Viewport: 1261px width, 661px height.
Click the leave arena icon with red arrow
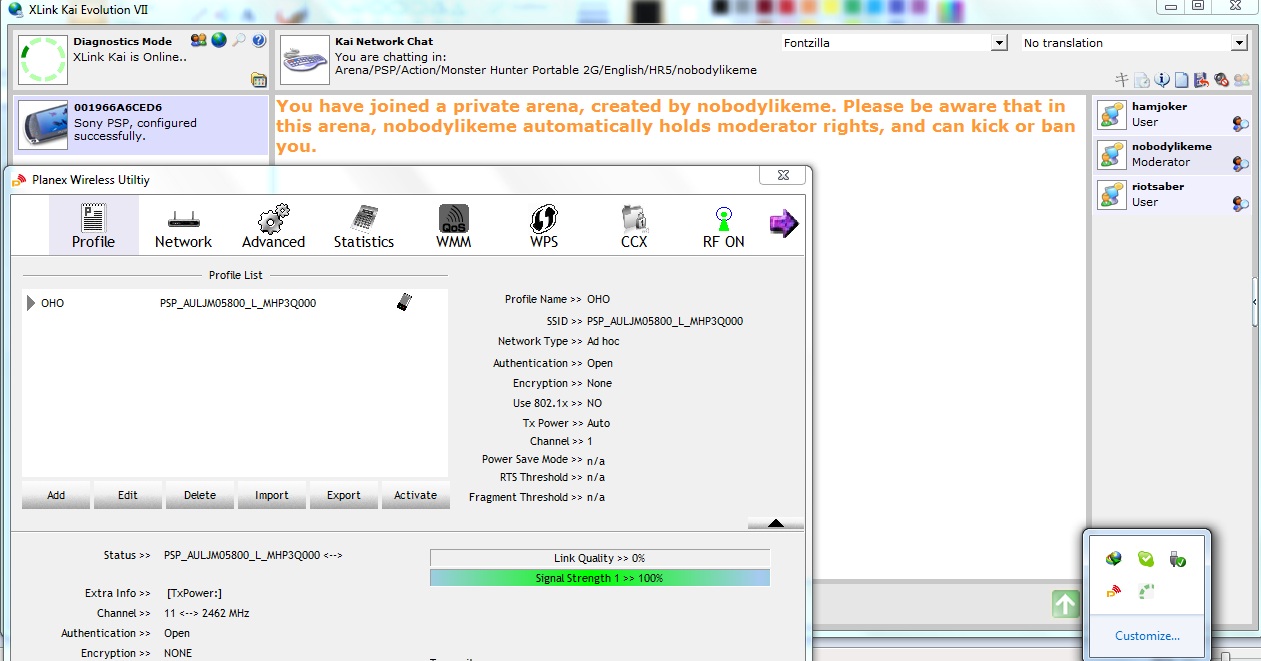(1201, 80)
